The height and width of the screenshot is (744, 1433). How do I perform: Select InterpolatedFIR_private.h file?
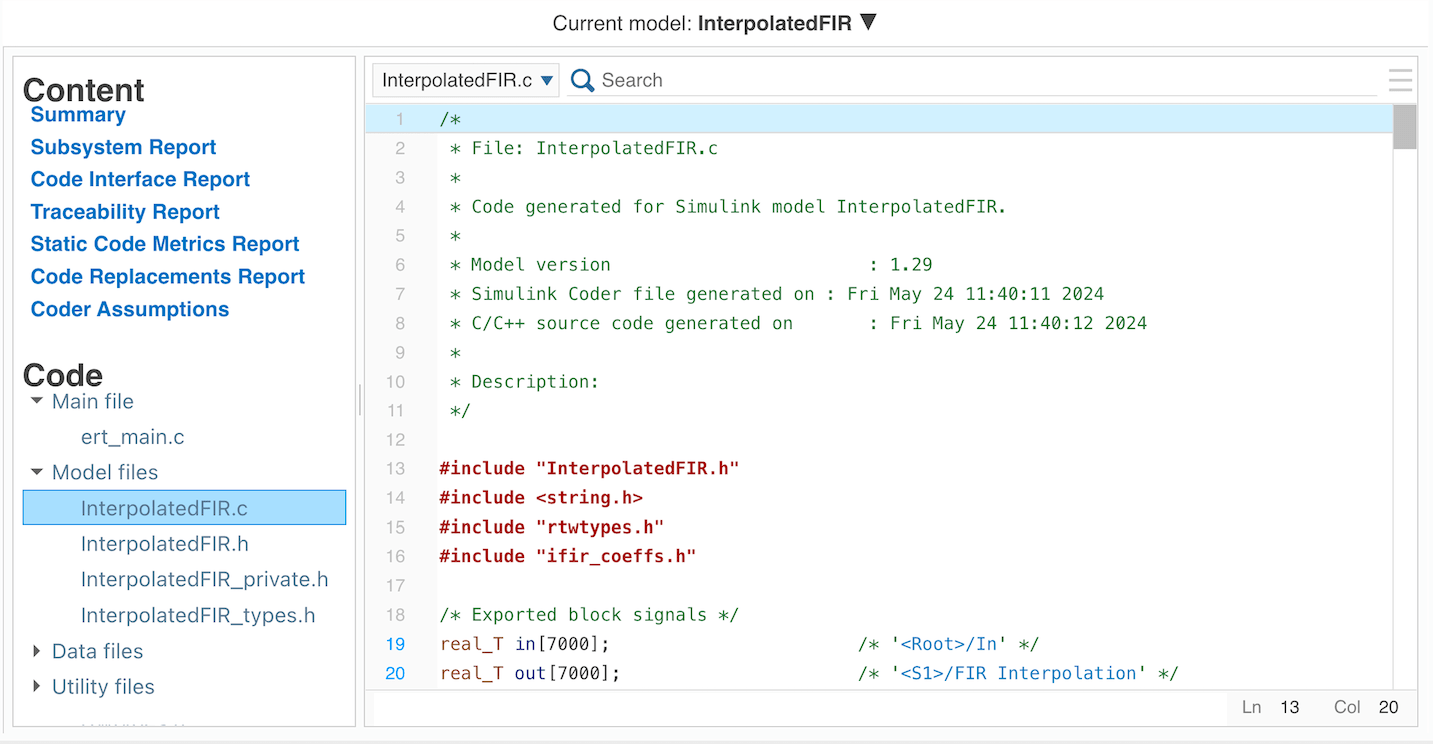pyautogui.click(x=204, y=580)
